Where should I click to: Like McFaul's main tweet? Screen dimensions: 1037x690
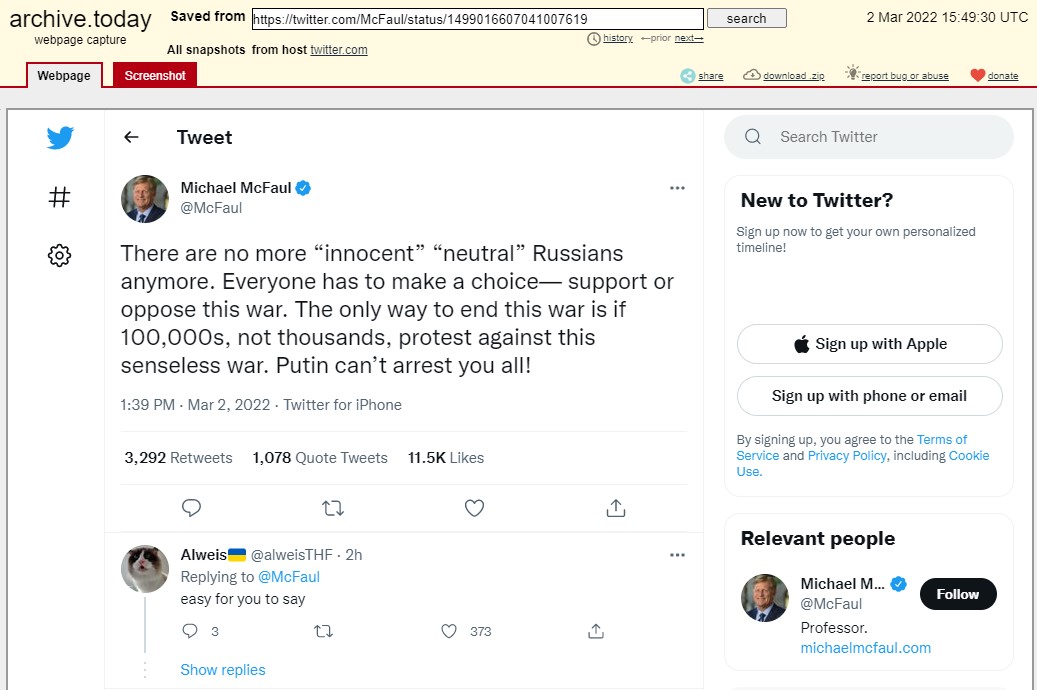pyautogui.click(x=475, y=508)
